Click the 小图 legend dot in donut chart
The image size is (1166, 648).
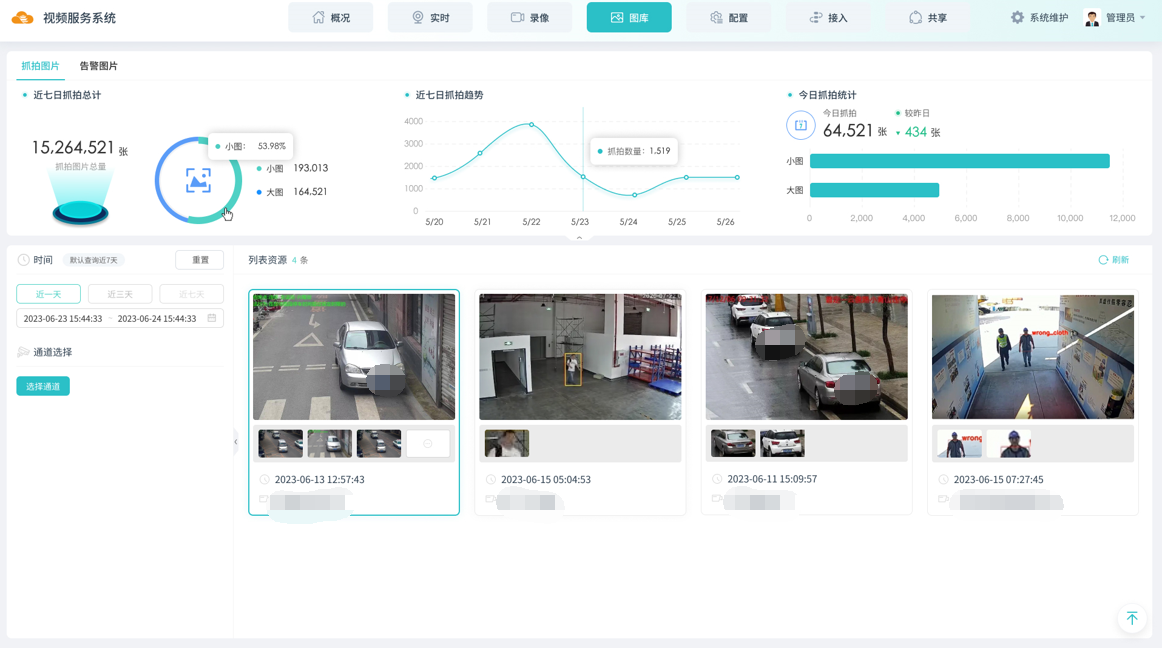(259, 168)
